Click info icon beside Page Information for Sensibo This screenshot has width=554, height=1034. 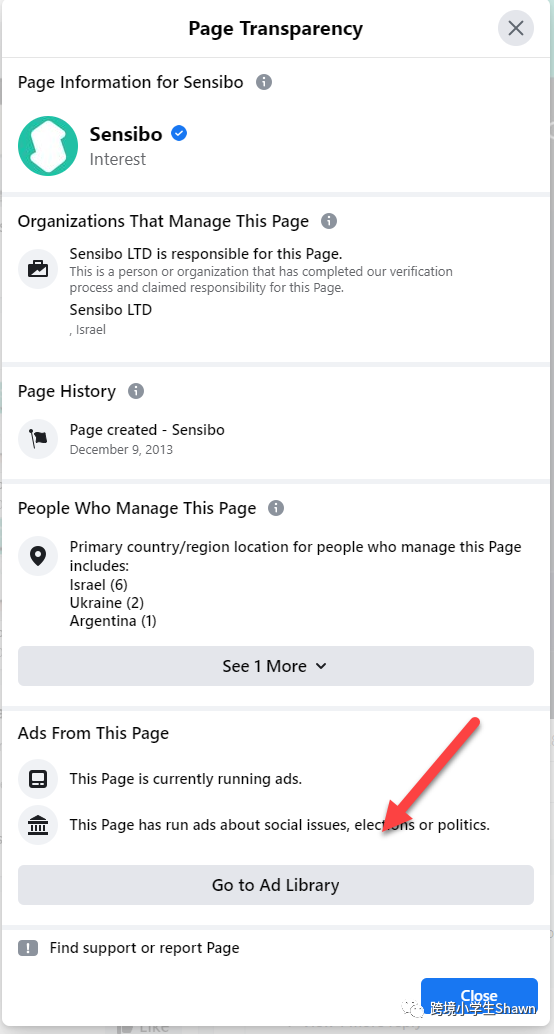pos(264,82)
